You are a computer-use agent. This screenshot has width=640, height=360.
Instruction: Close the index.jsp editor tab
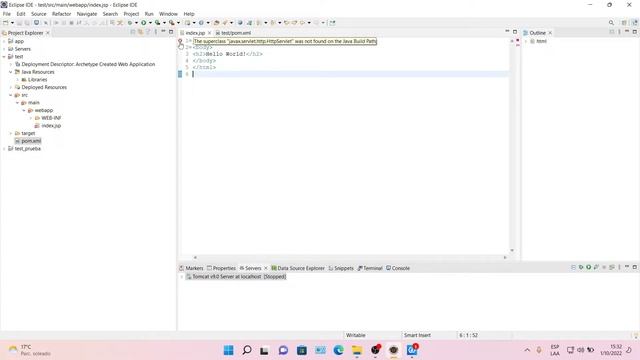point(209,33)
